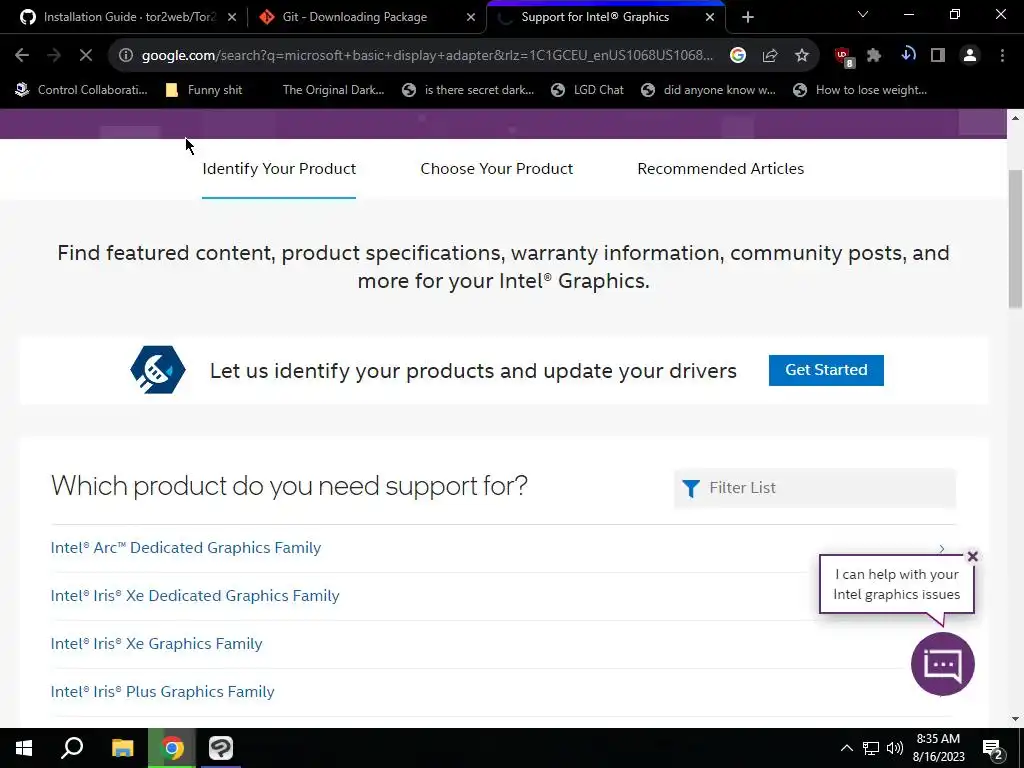Click the share page icon
The width and height of the screenshot is (1024, 768).
coord(770,56)
